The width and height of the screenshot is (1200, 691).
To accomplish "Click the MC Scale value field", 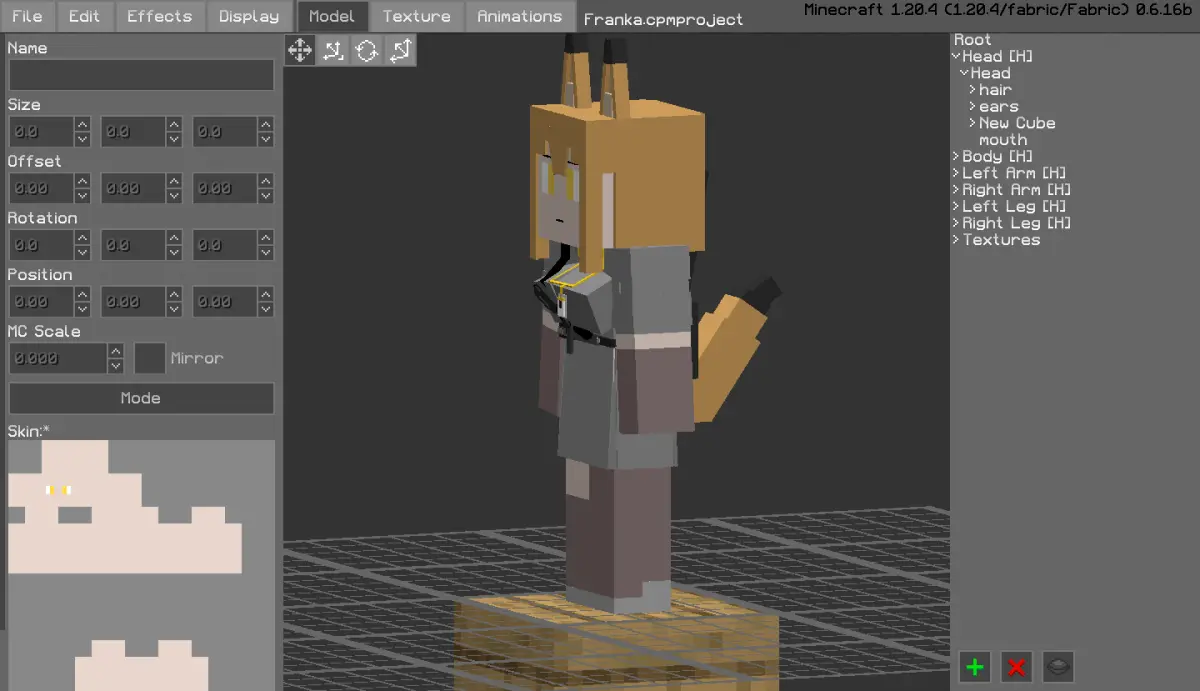I will click(58, 358).
